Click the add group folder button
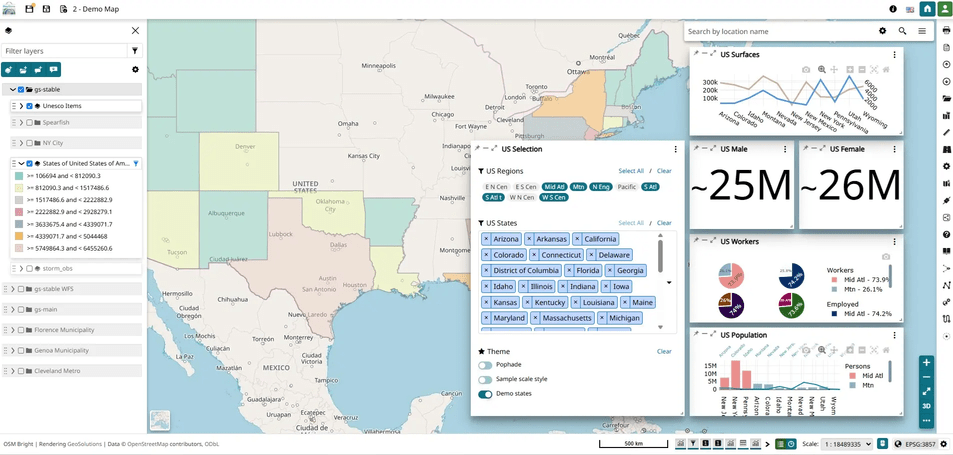The height and width of the screenshot is (455, 953). [x=24, y=69]
